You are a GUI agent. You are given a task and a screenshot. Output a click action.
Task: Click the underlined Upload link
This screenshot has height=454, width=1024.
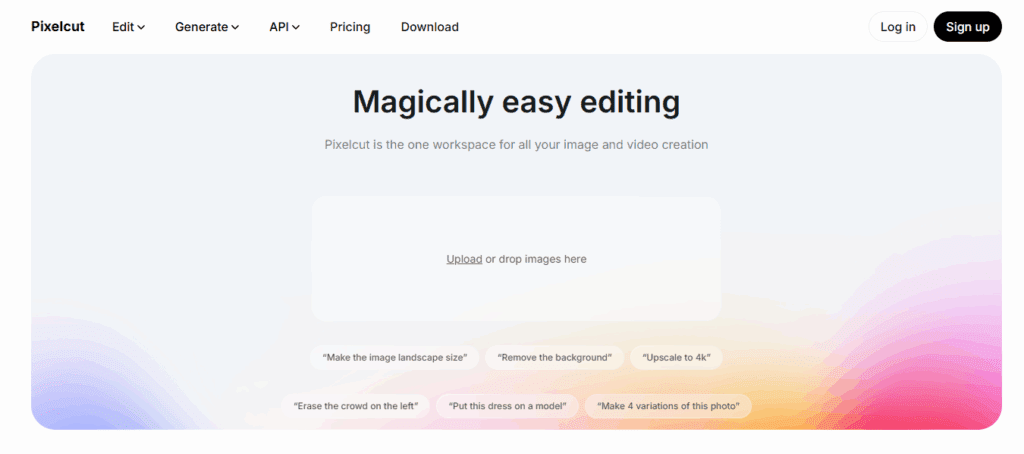[x=464, y=259]
